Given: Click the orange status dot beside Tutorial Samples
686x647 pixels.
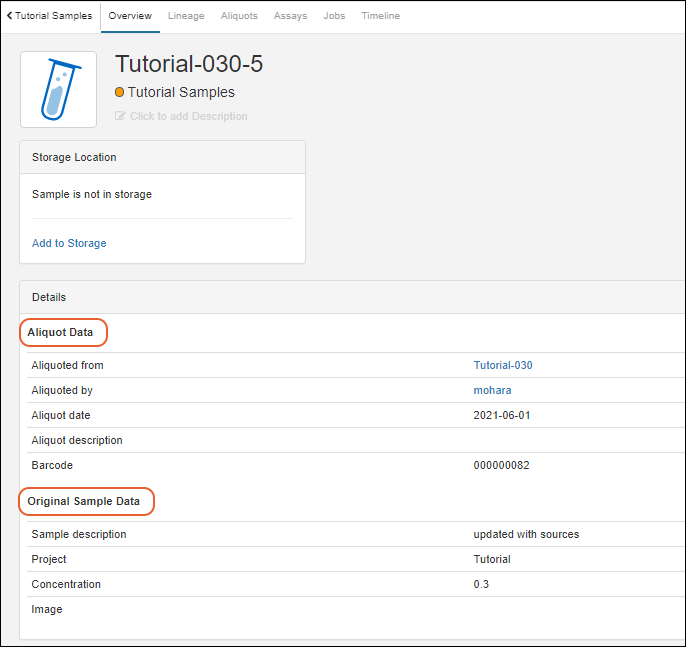Looking at the screenshot, I should pos(120,92).
